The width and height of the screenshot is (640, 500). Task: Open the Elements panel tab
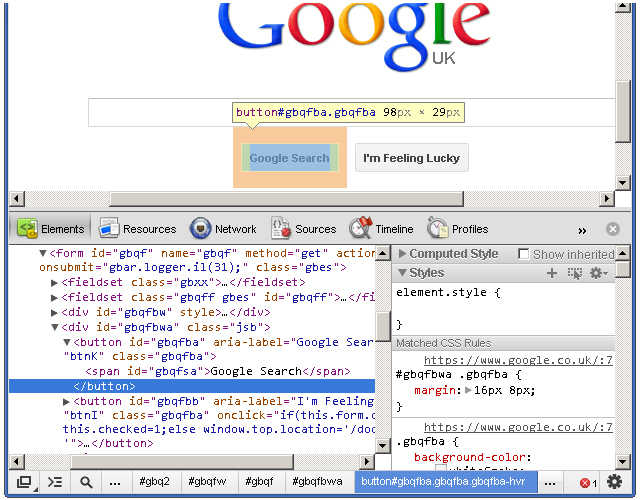point(51,229)
